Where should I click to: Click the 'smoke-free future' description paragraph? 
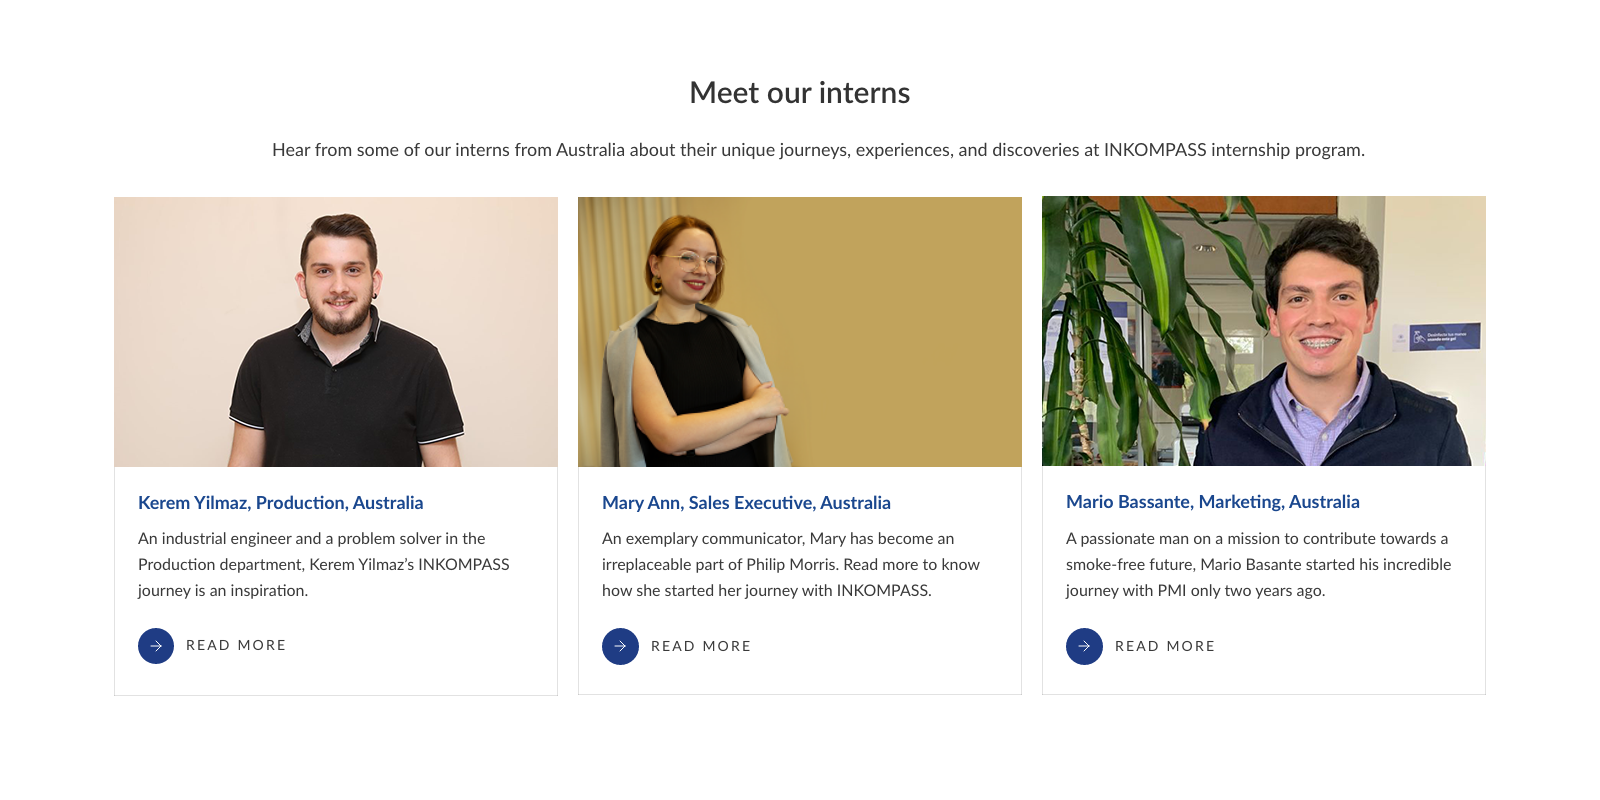(x=1258, y=565)
